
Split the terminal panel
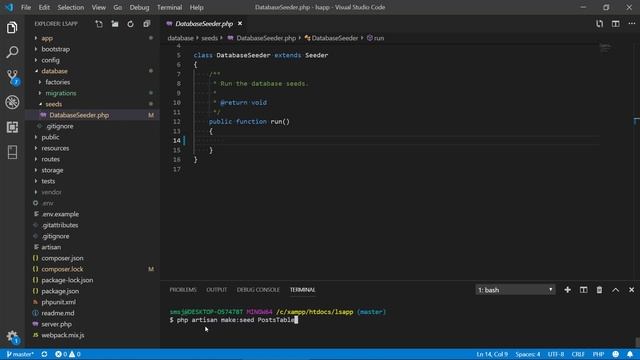583,290
